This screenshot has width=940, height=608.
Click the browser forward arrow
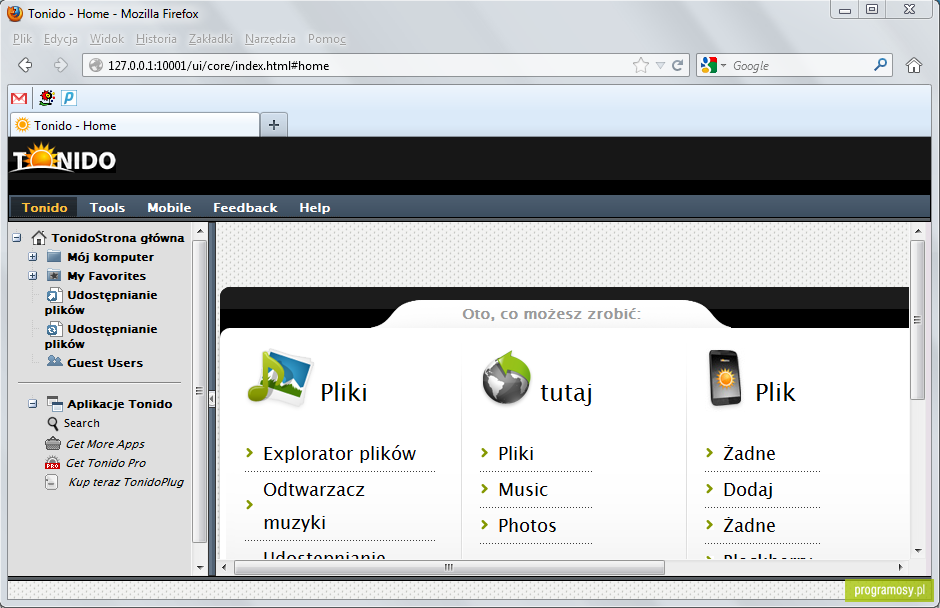[61, 65]
